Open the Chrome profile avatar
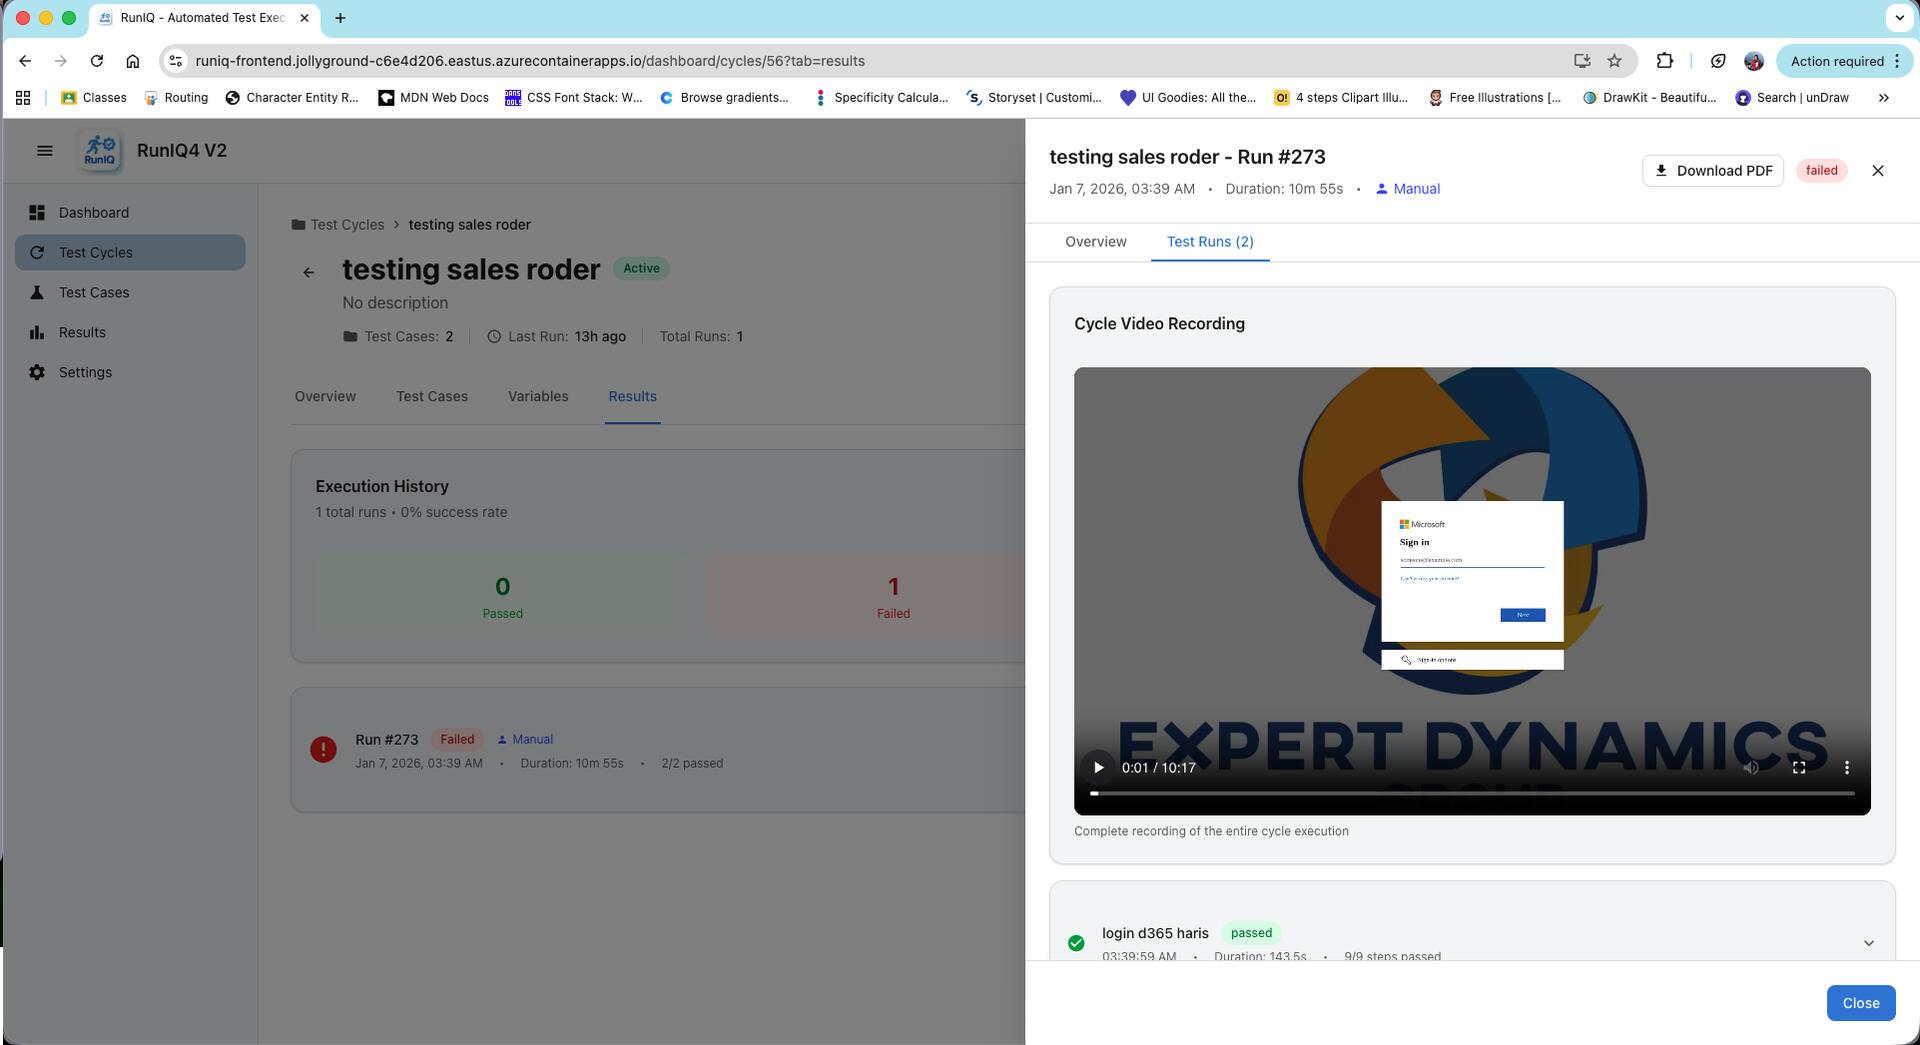The width and height of the screenshot is (1920, 1045). (1753, 61)
